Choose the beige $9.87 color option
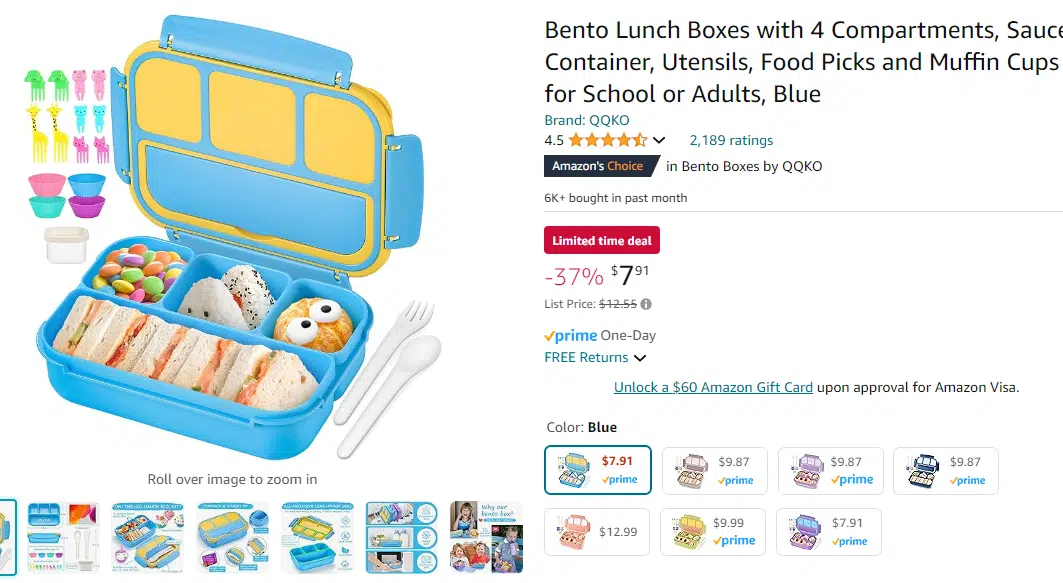Screen dimensions: 1063x583 715,471
